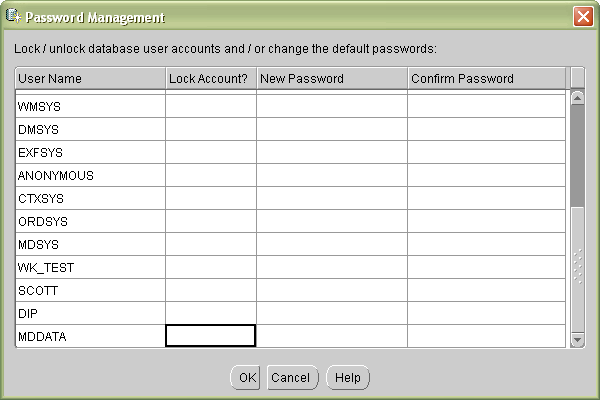Select the Confirm Password column header

487,78
